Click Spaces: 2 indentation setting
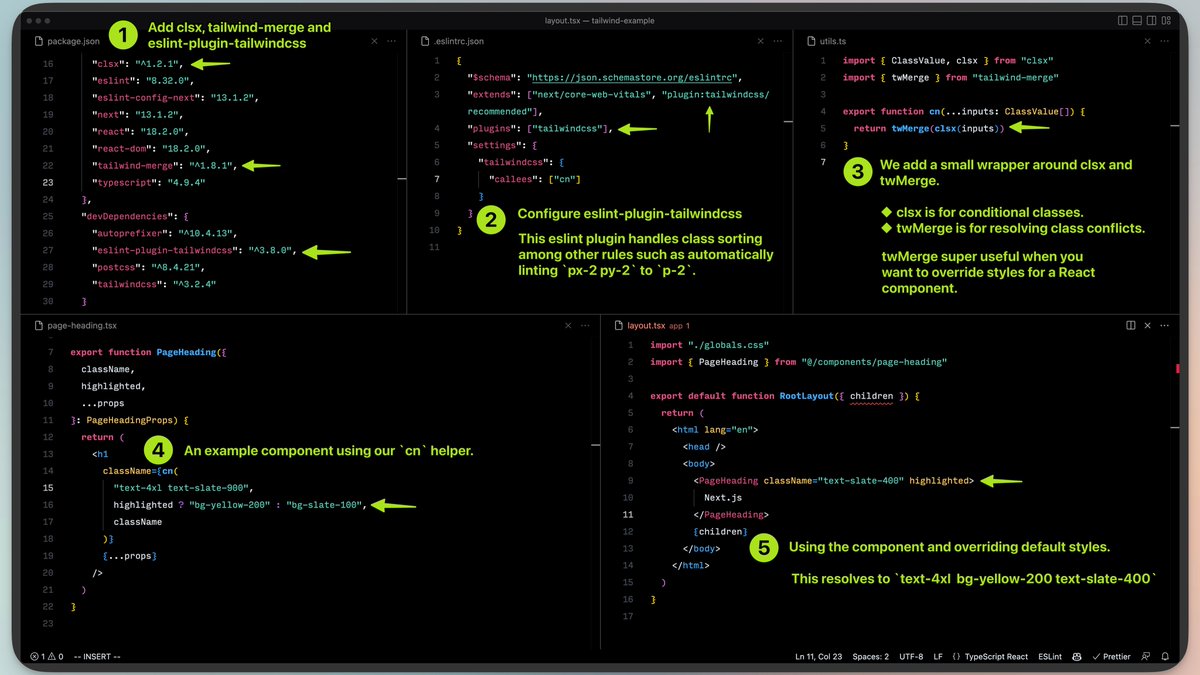The height and width of the screenshot is (675, 1200). (x=870, y=657)
